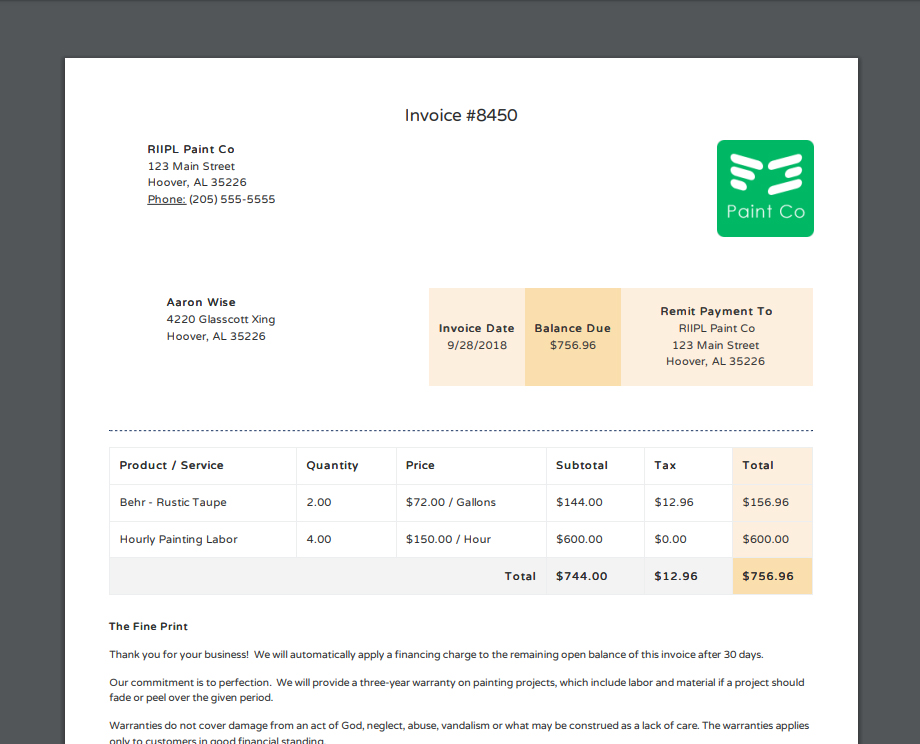The image size is (920, 744).
Task: Click the Remit Payment To header
Action: click(716, 311)
